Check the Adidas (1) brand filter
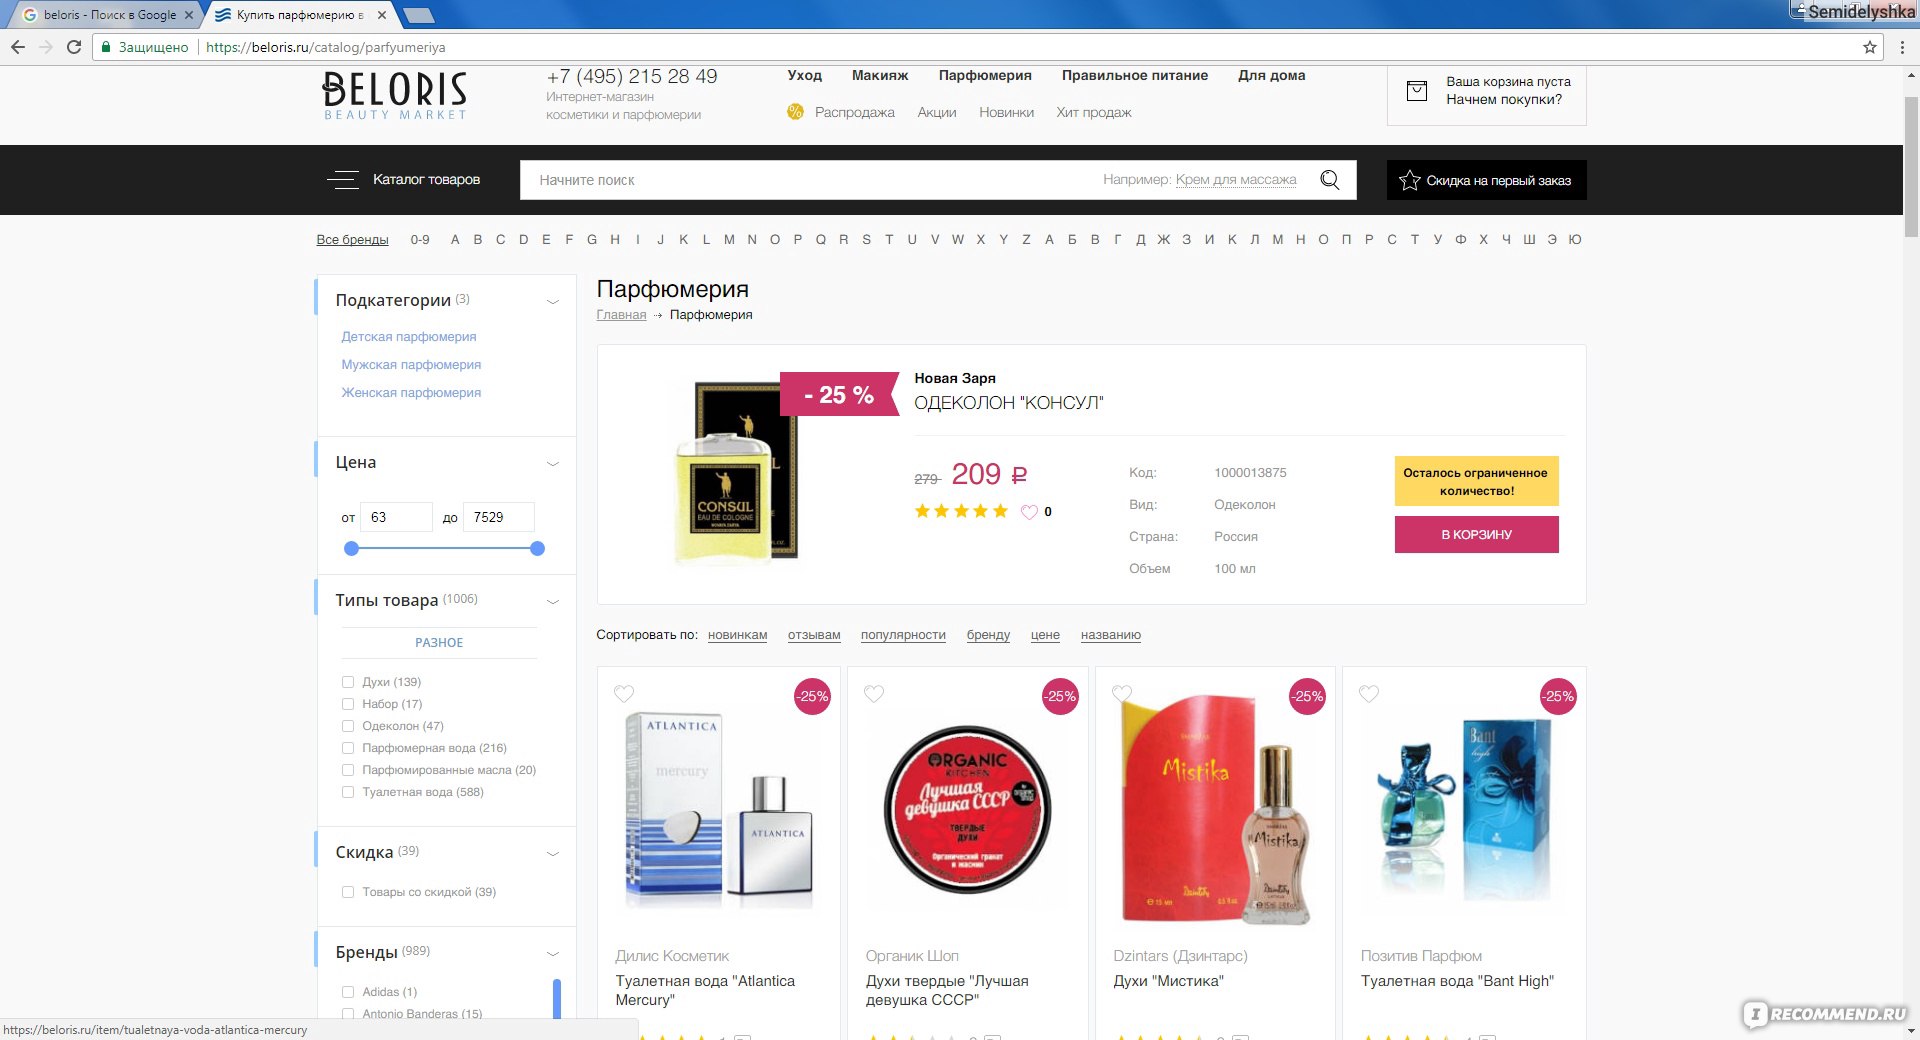 point(348,992)
